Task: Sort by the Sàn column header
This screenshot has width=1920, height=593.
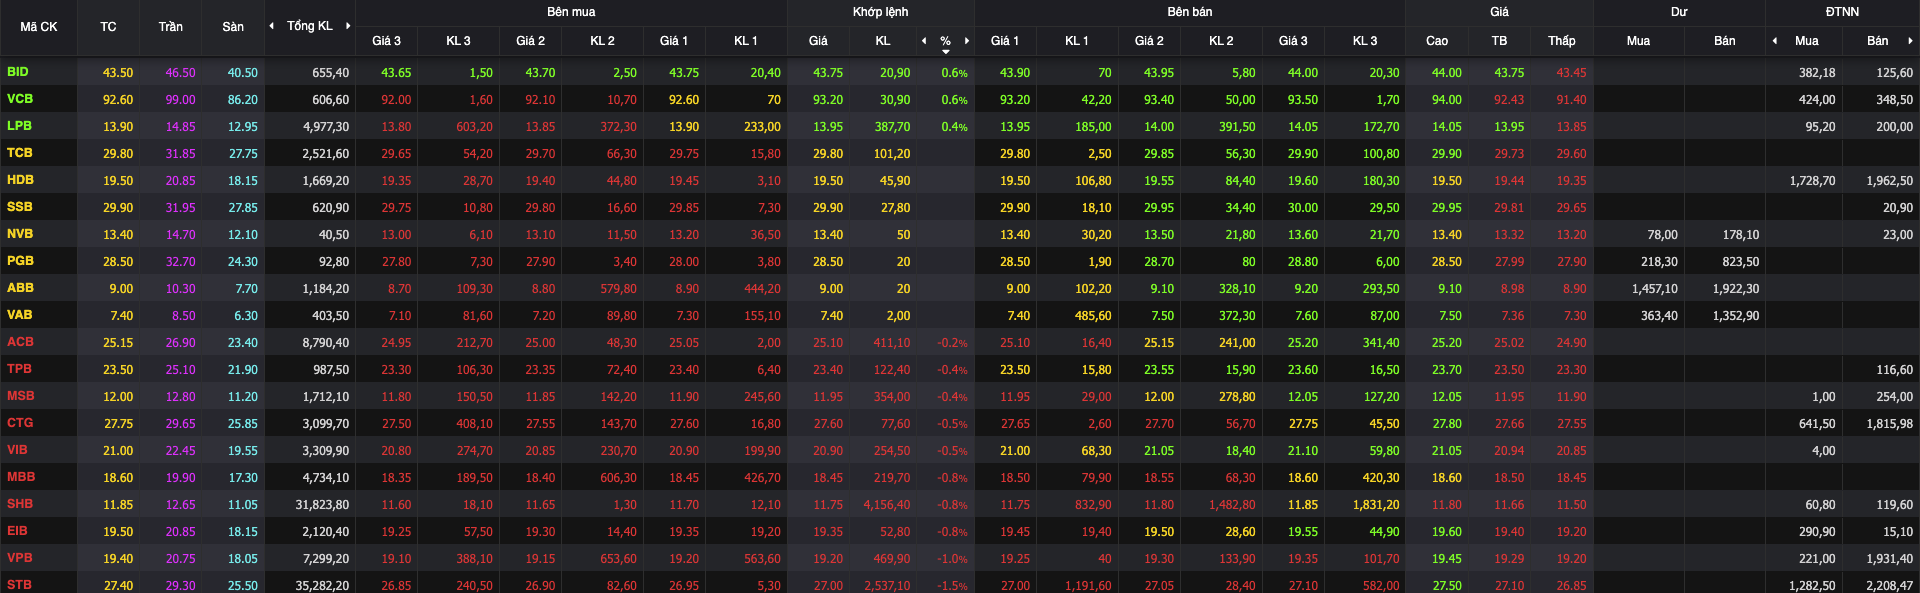Action: pyautogui.click(x=233, y=27)
